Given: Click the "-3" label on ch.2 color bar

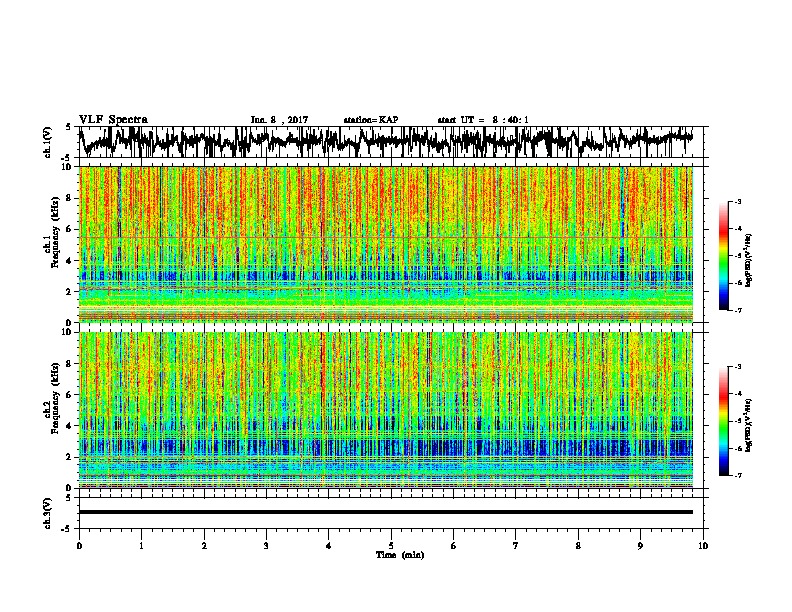Looking at the screenshot, I should tap(737, 367).
